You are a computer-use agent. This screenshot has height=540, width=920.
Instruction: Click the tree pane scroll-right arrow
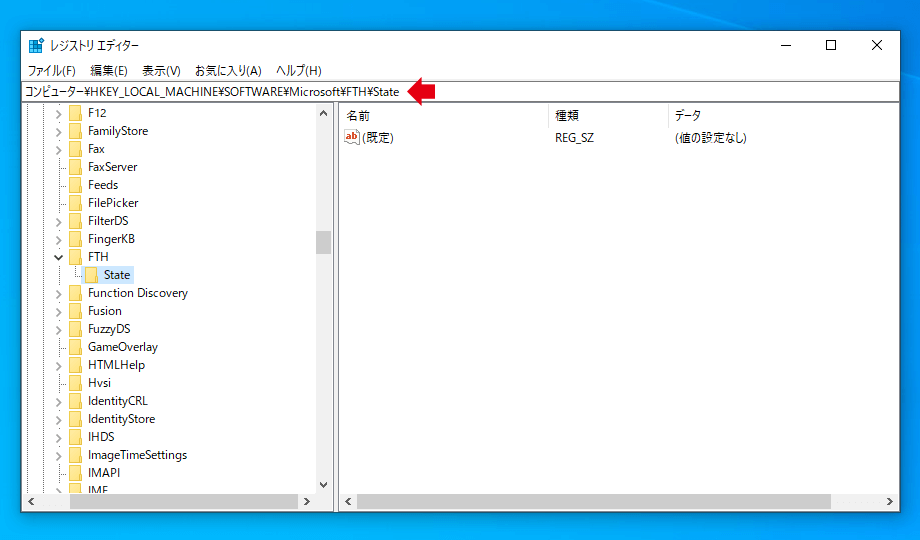click(306, 501)
